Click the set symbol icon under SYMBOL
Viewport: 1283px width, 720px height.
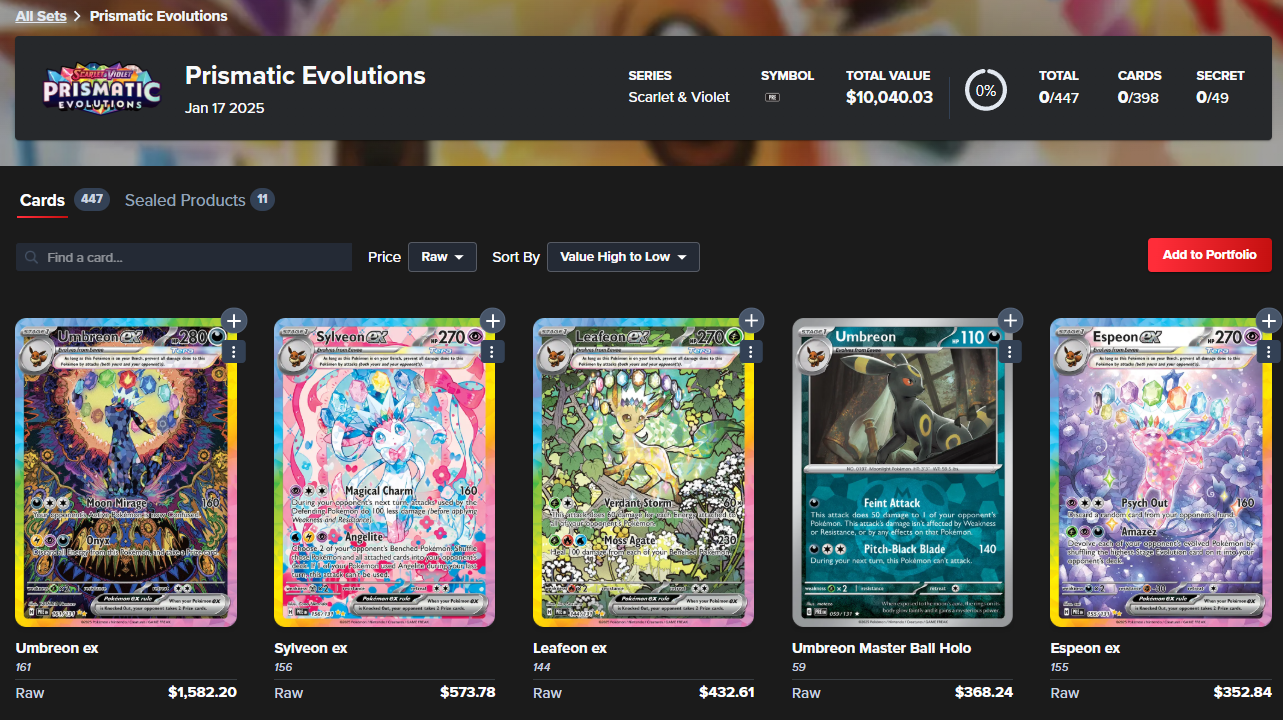(x=772, y=98)
